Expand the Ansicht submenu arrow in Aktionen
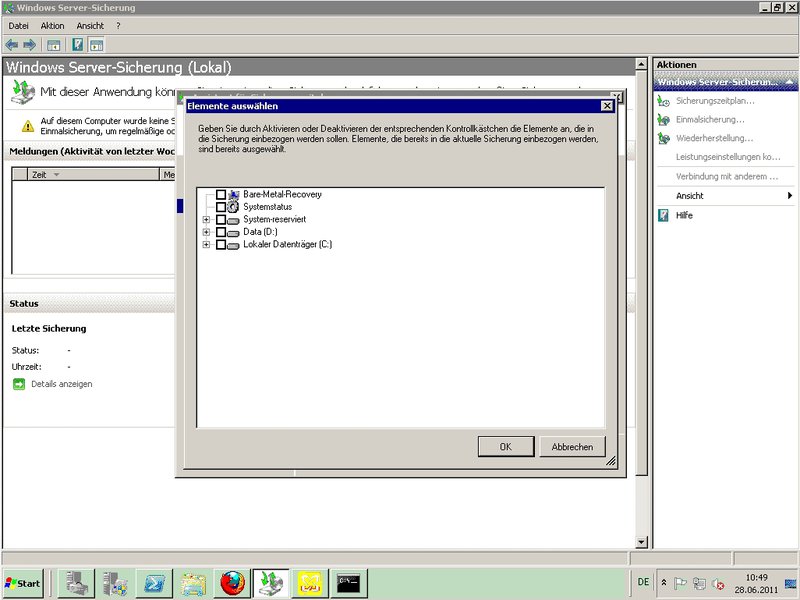800x600 pixels. [x=790, y=195]
